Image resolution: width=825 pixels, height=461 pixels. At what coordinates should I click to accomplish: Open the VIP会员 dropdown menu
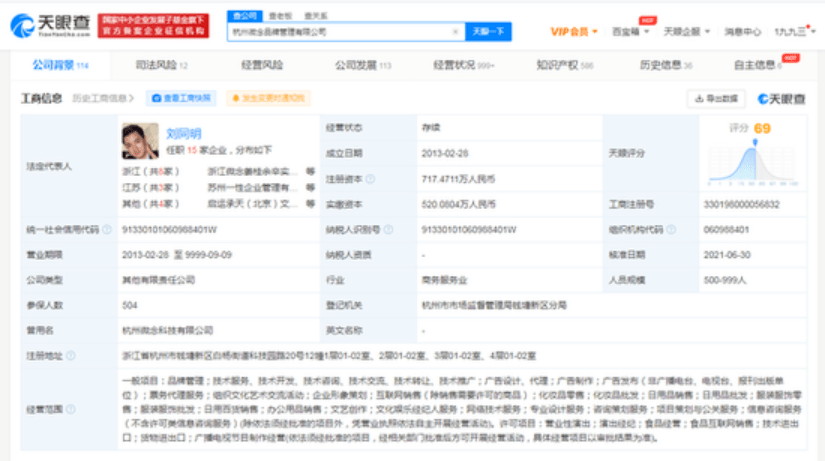coord(574,32)
